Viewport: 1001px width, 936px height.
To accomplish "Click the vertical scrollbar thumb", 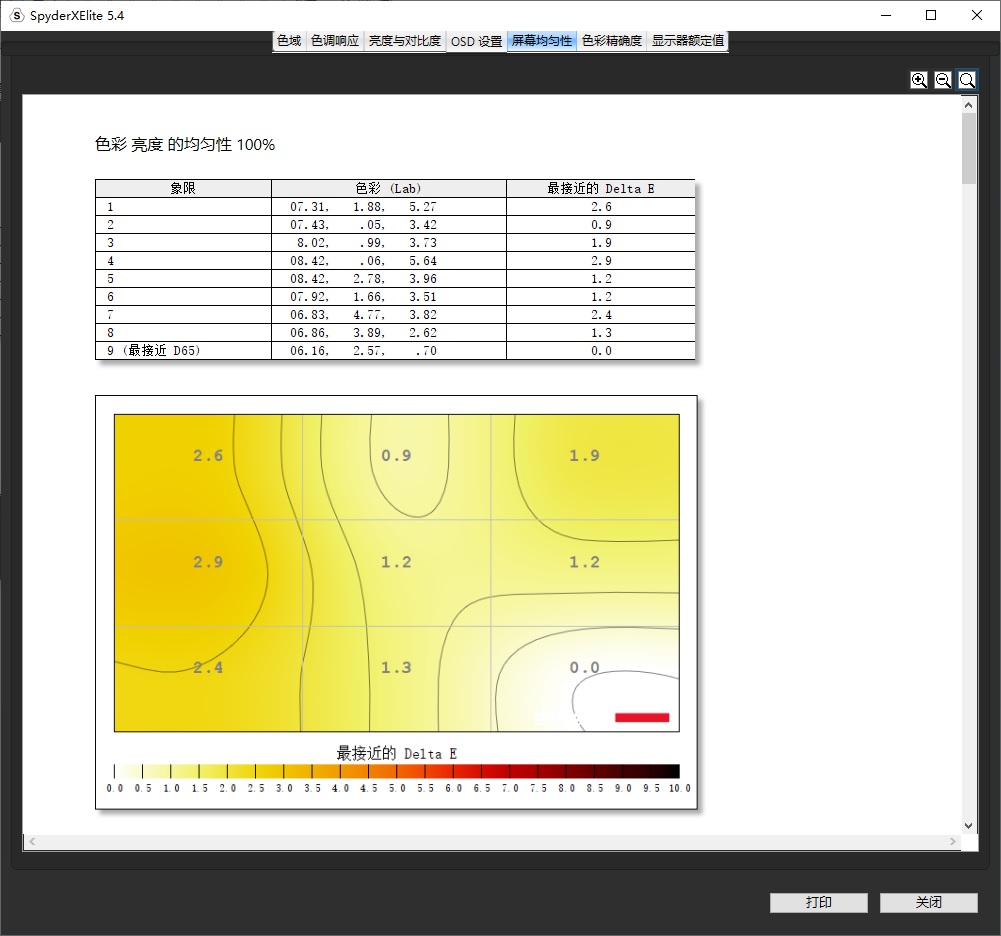I will 968,148.
